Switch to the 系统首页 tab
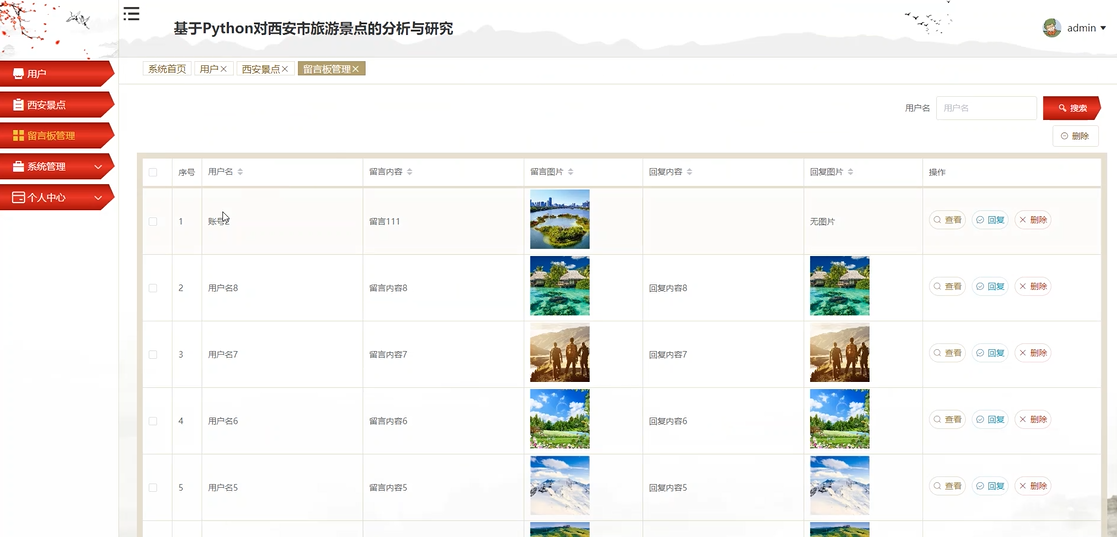Viewport: 1117px width, 537px height. click(167, 69)
